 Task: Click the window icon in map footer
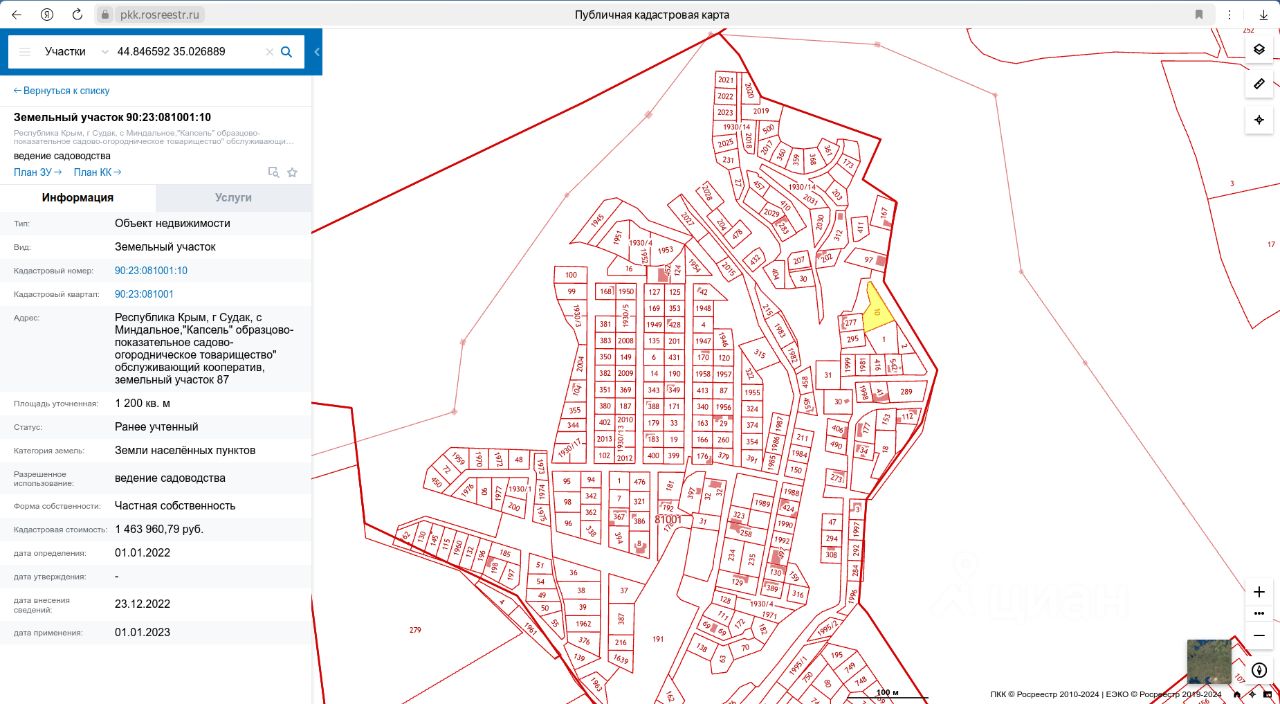point(1266,694)
